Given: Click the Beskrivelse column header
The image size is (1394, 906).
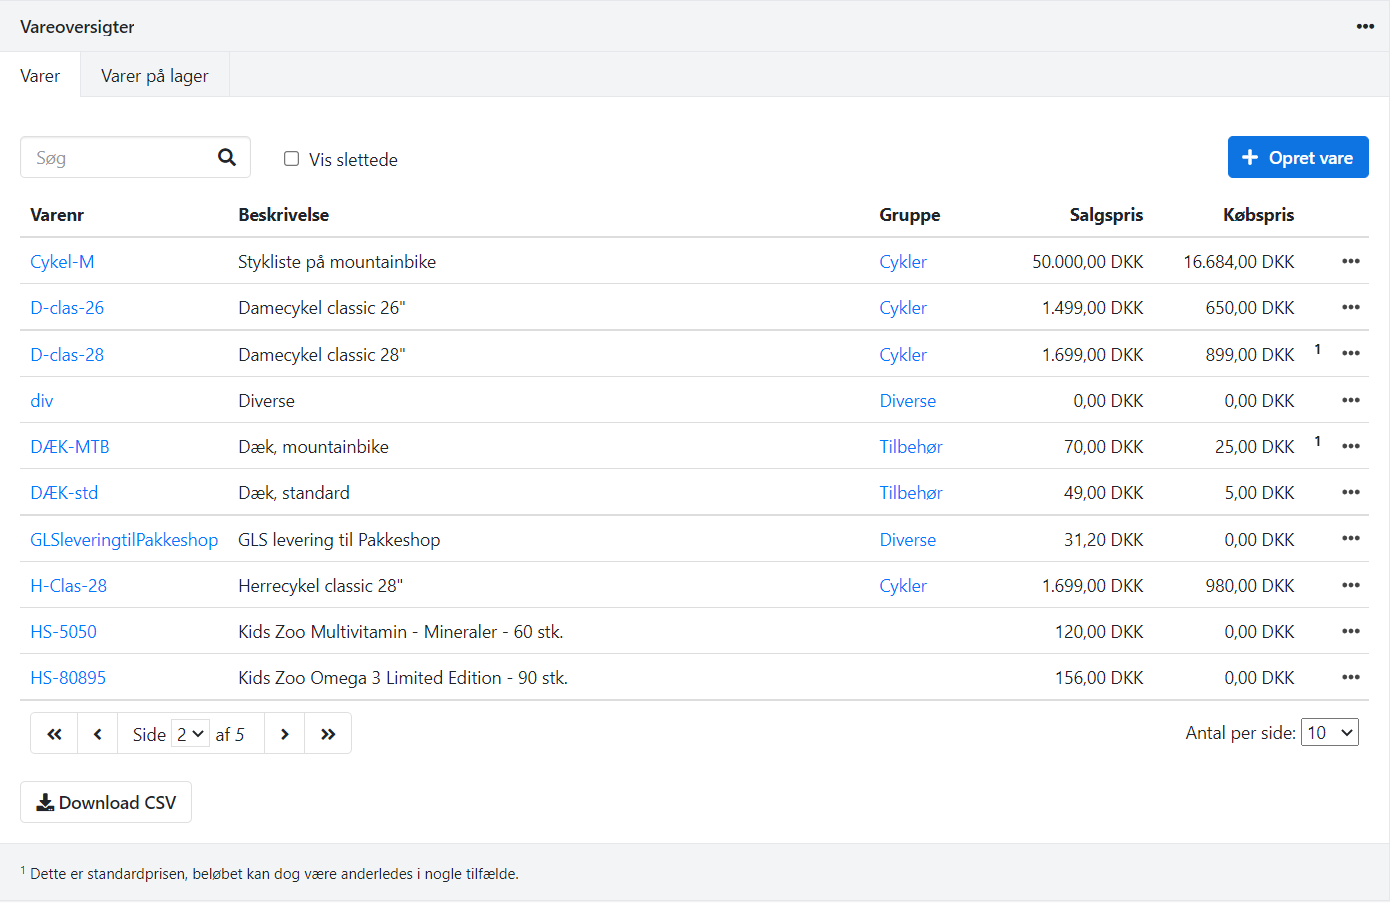Looking at the screenshot, I should tap(283, 215).
